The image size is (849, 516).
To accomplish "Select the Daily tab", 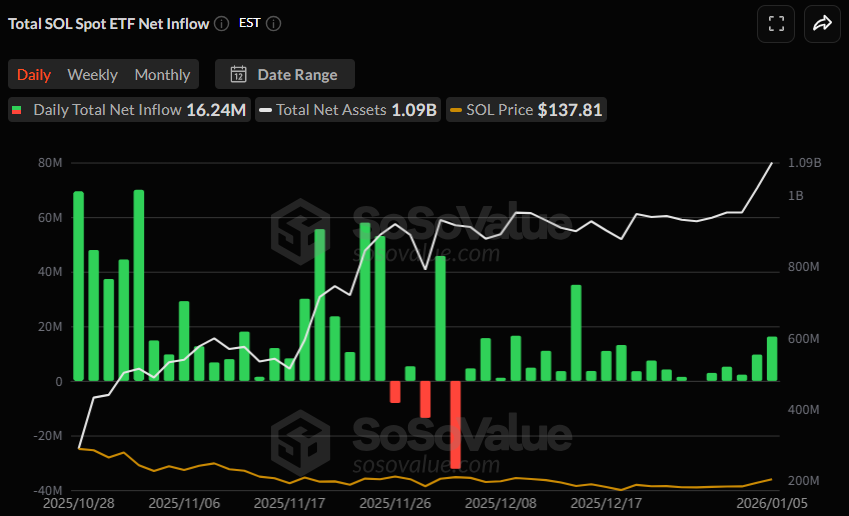I will tap(34, 74).
